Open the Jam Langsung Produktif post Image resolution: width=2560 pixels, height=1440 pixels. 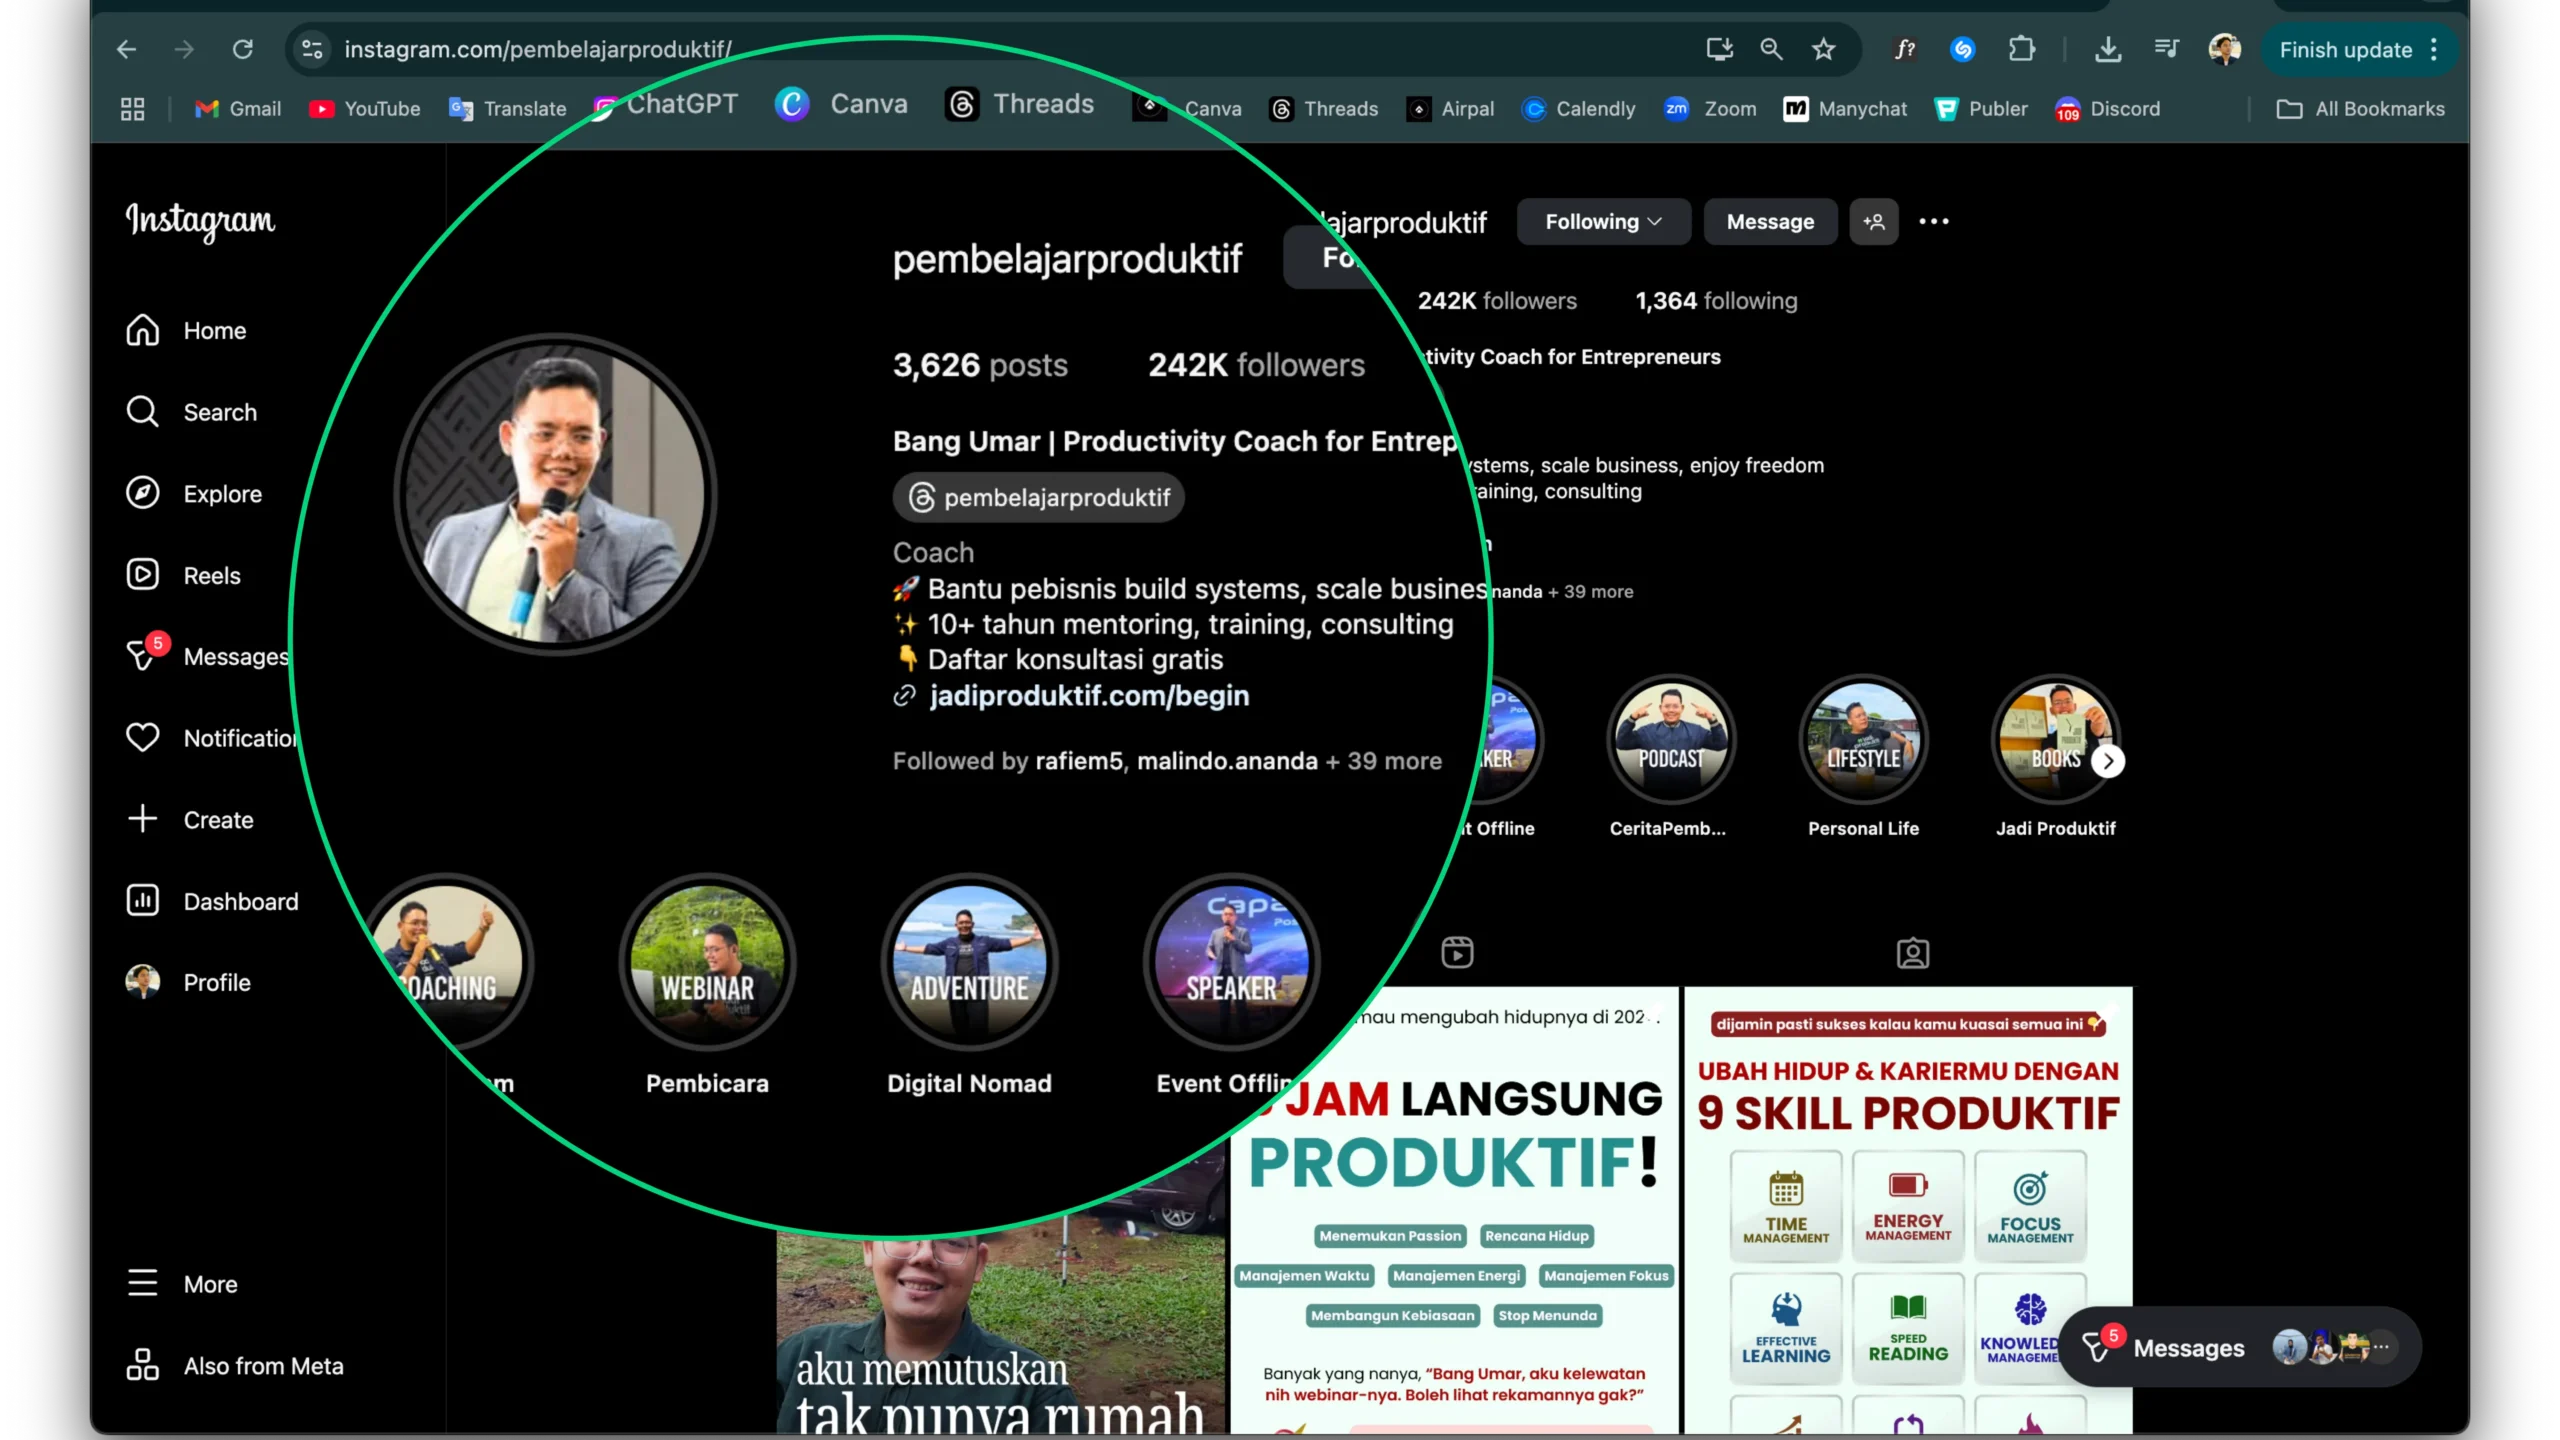[1454, 1210]
